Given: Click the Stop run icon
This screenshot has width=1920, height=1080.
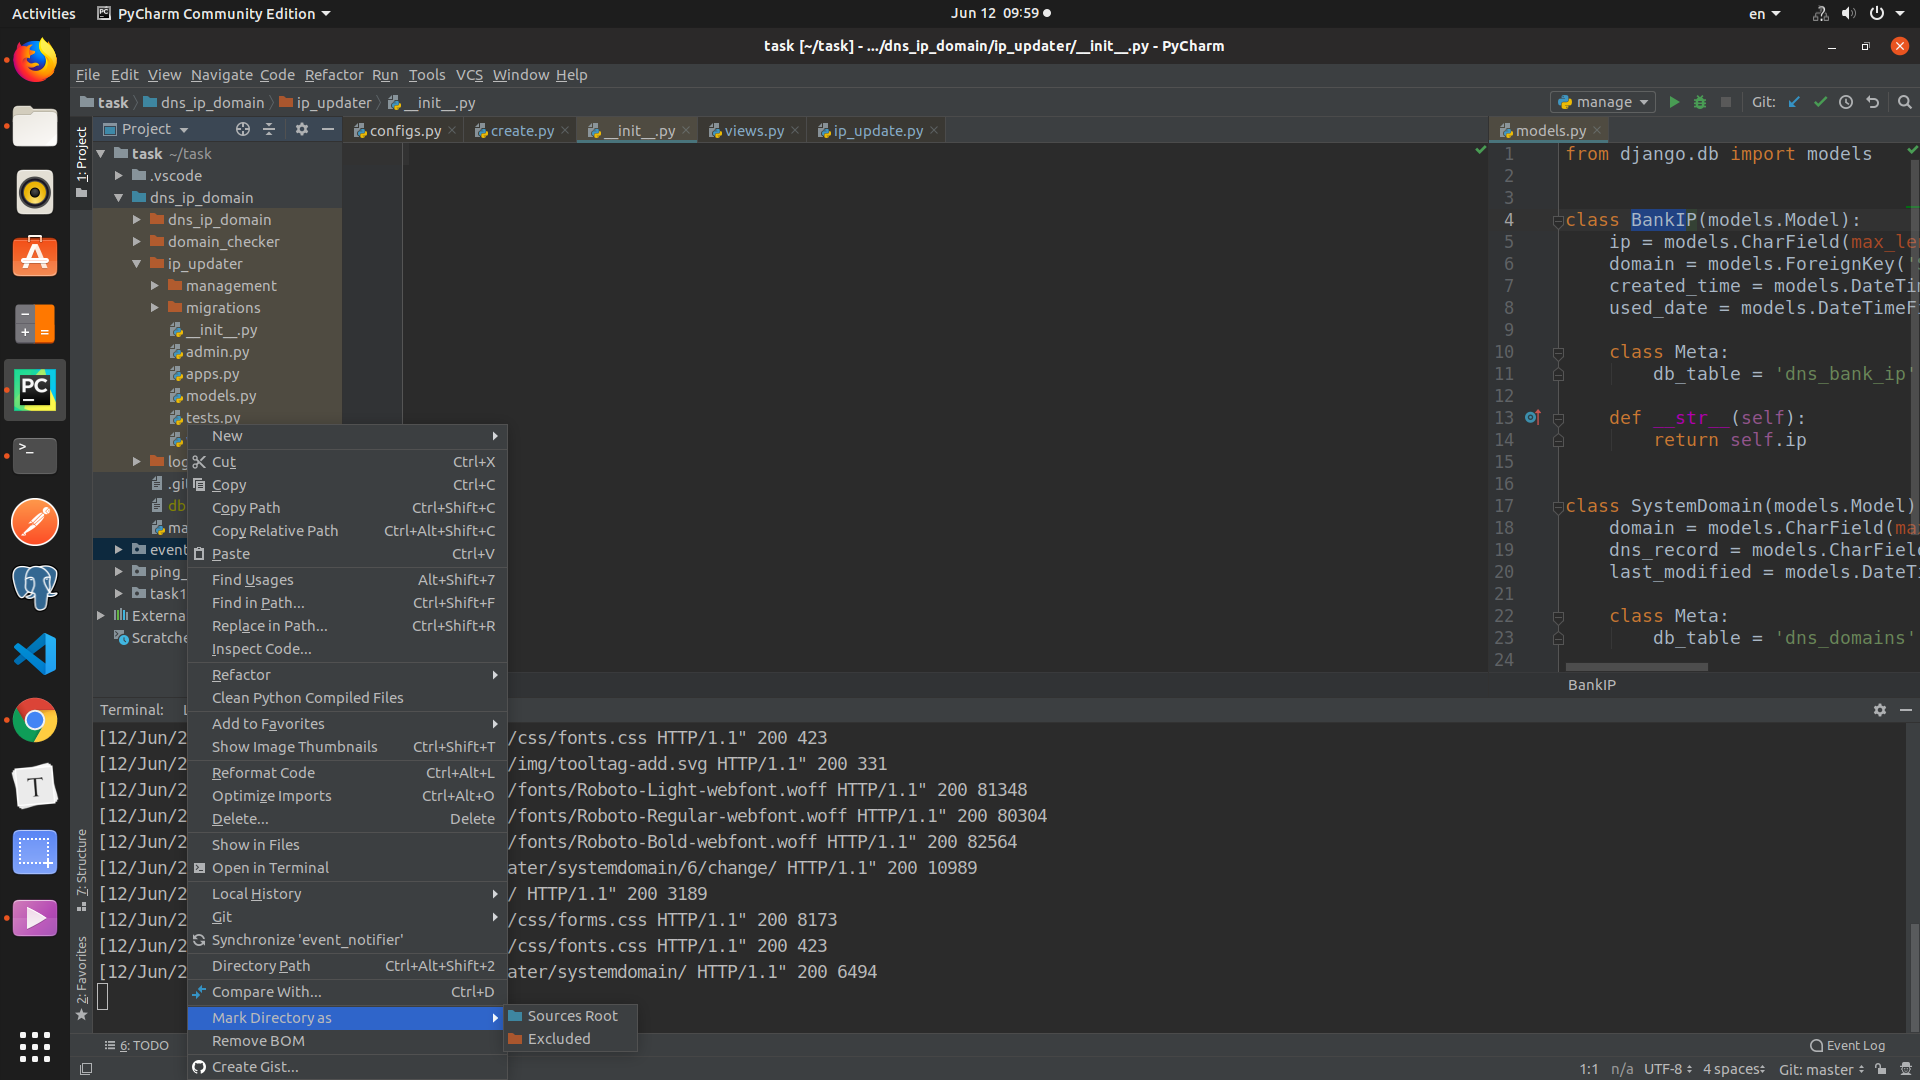Looking at the screenshot, I should 1725,102.
